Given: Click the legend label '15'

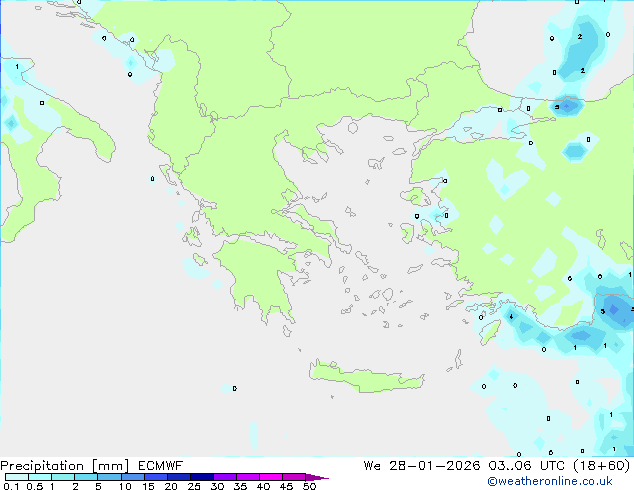Looking at the screenshot, I should pos(148,486).
